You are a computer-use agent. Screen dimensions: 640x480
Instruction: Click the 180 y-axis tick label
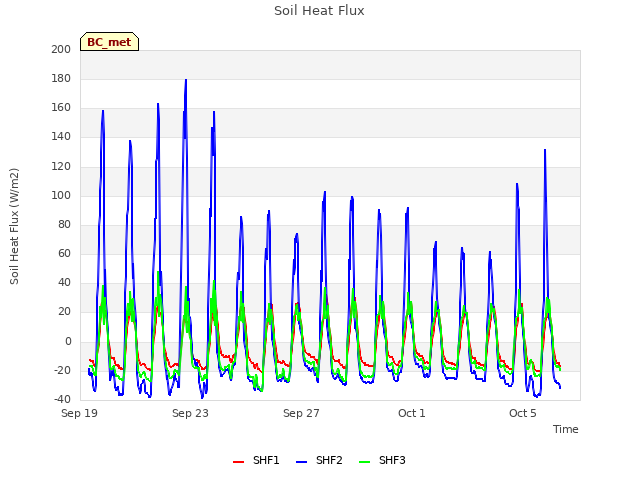coord(61,78)
